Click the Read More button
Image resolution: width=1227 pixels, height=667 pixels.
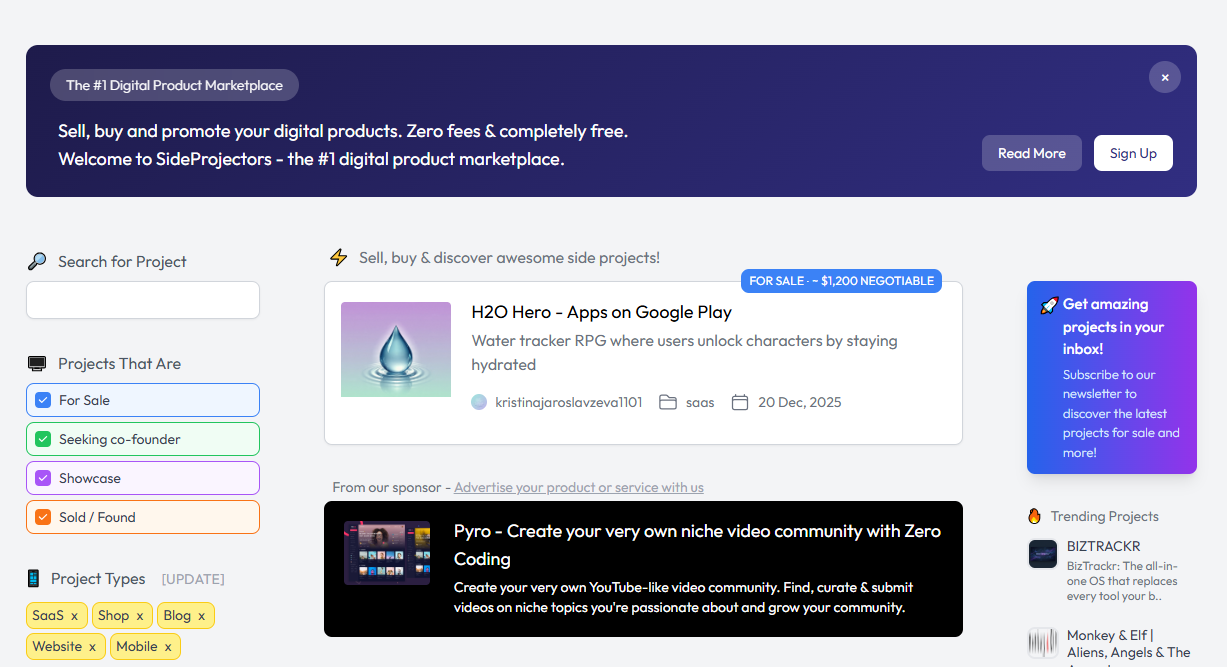1032,153
